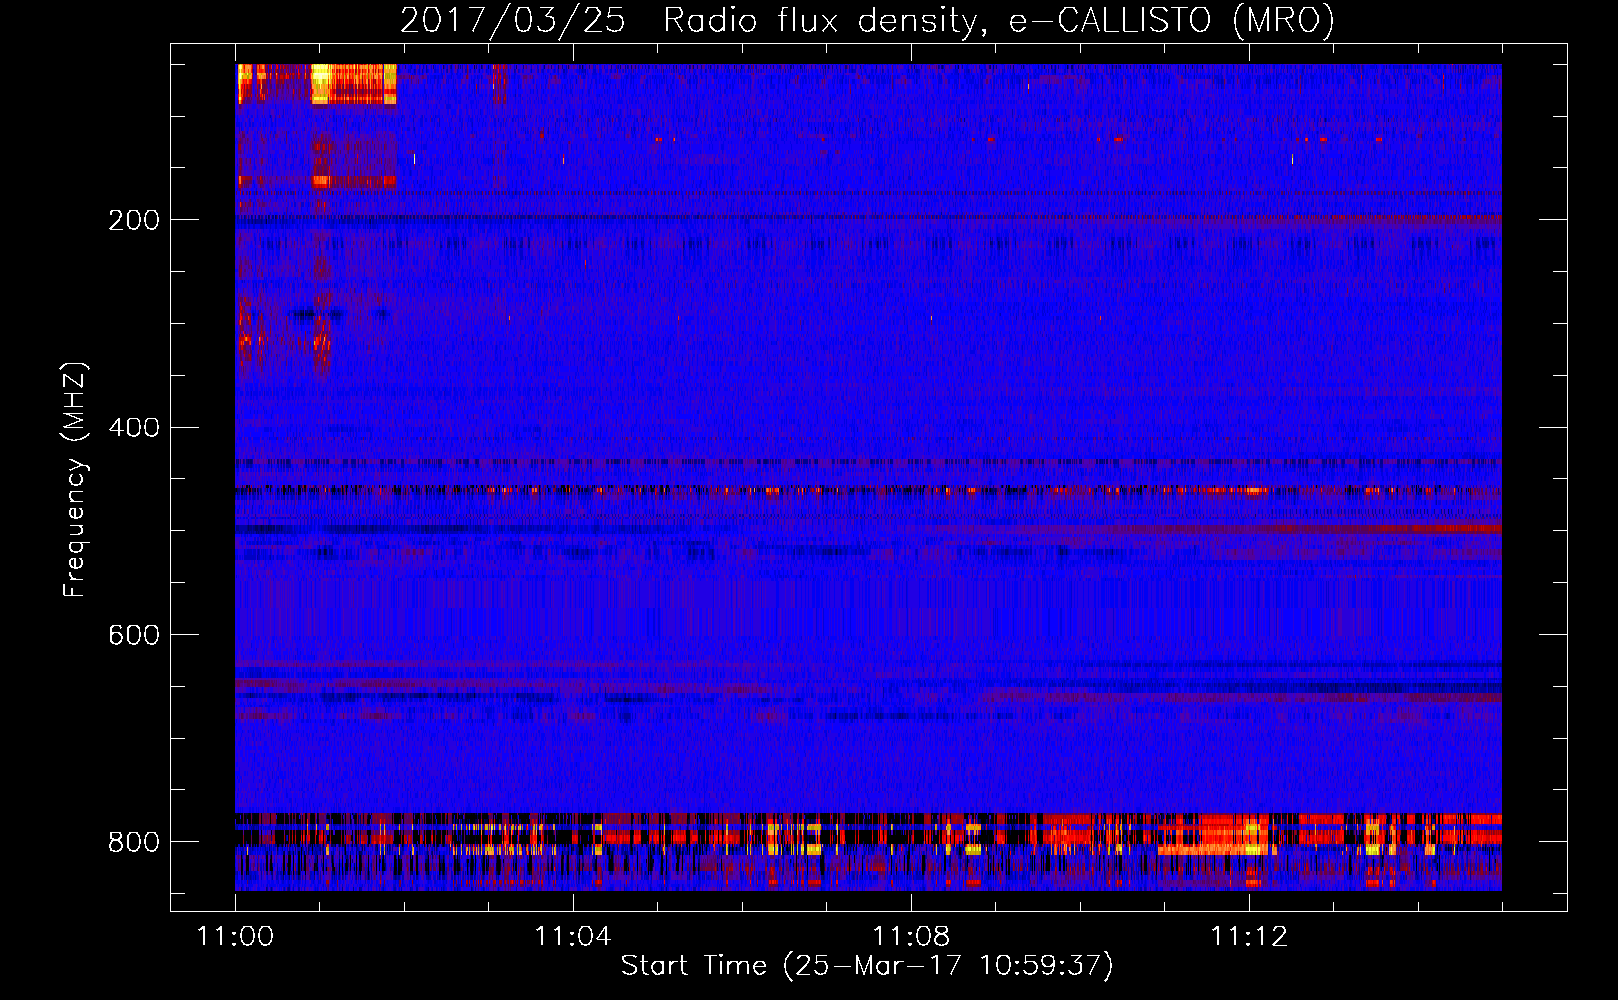Viewport: 1618px width, 1000px height.
Task: Click the '11:12' time tick label
Action: pyautogui.click(x=1249, y=936)
